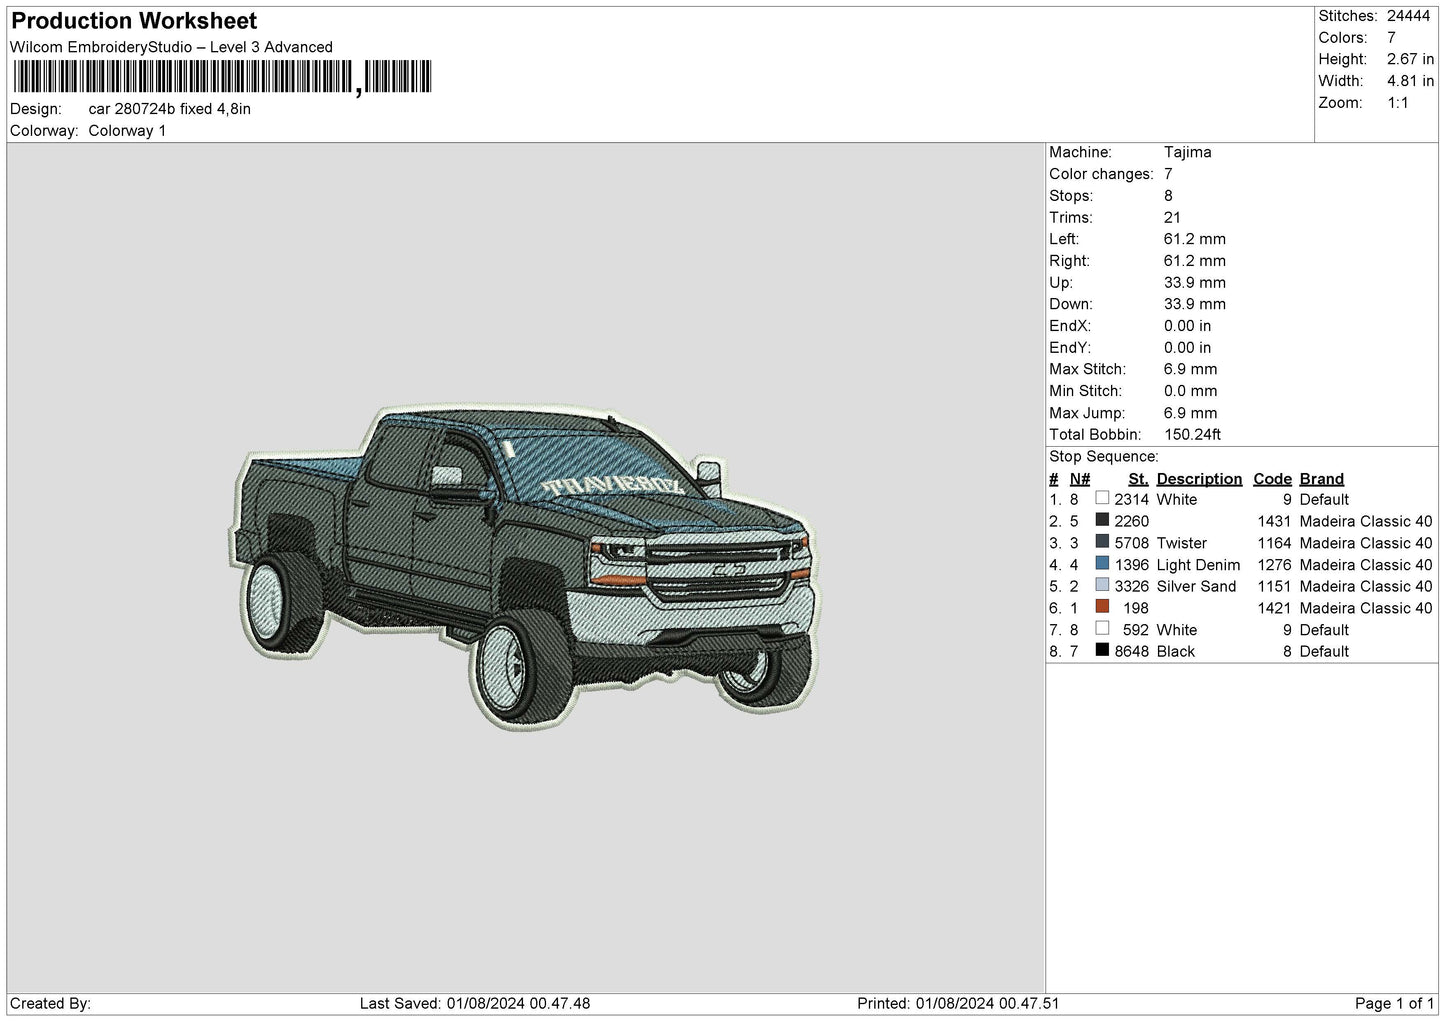1445x1021 pixels.
Task: Click stitch count 2260 in stop 2
Action: click(x=1131, y=521)
